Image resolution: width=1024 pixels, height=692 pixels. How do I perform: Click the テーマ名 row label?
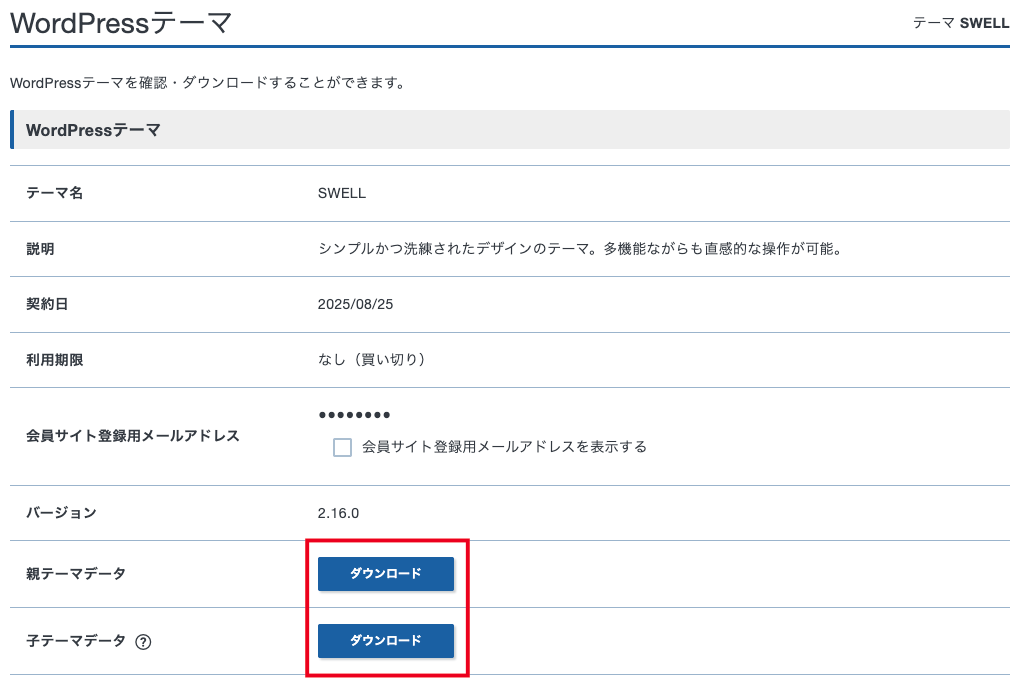tap(54, 193)
